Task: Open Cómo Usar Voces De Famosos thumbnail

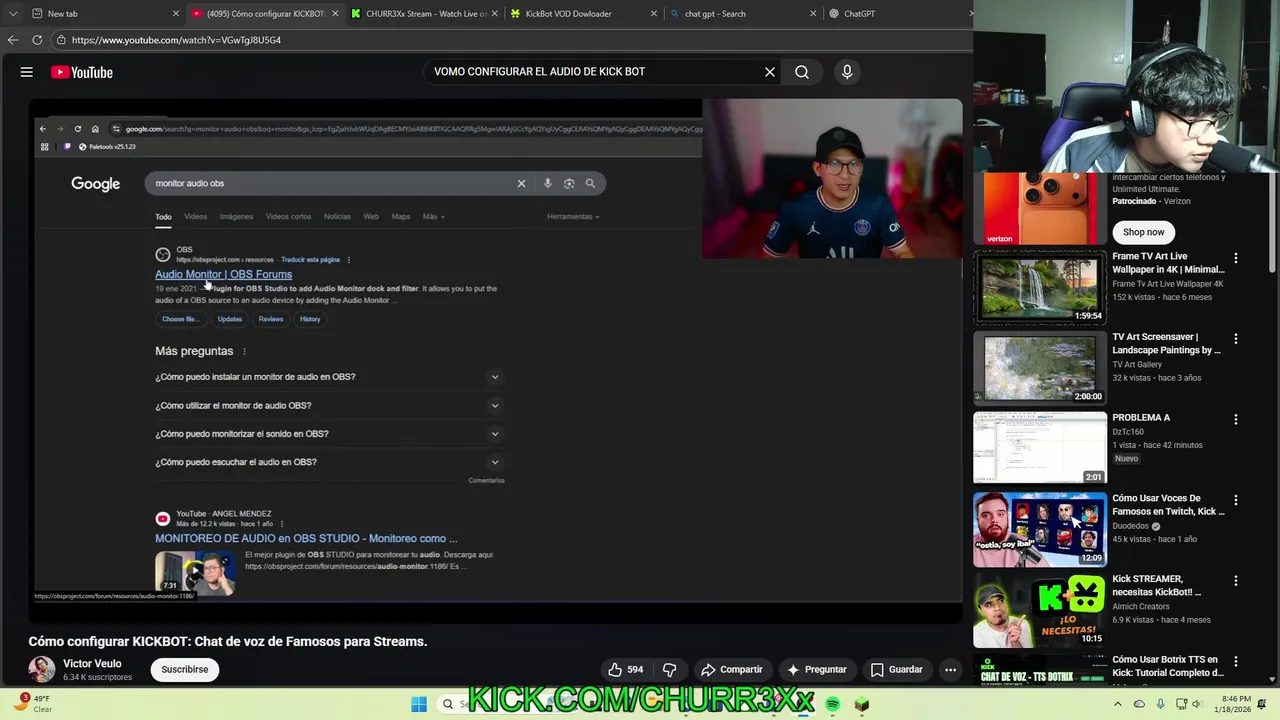Action: pos(1040,529)
